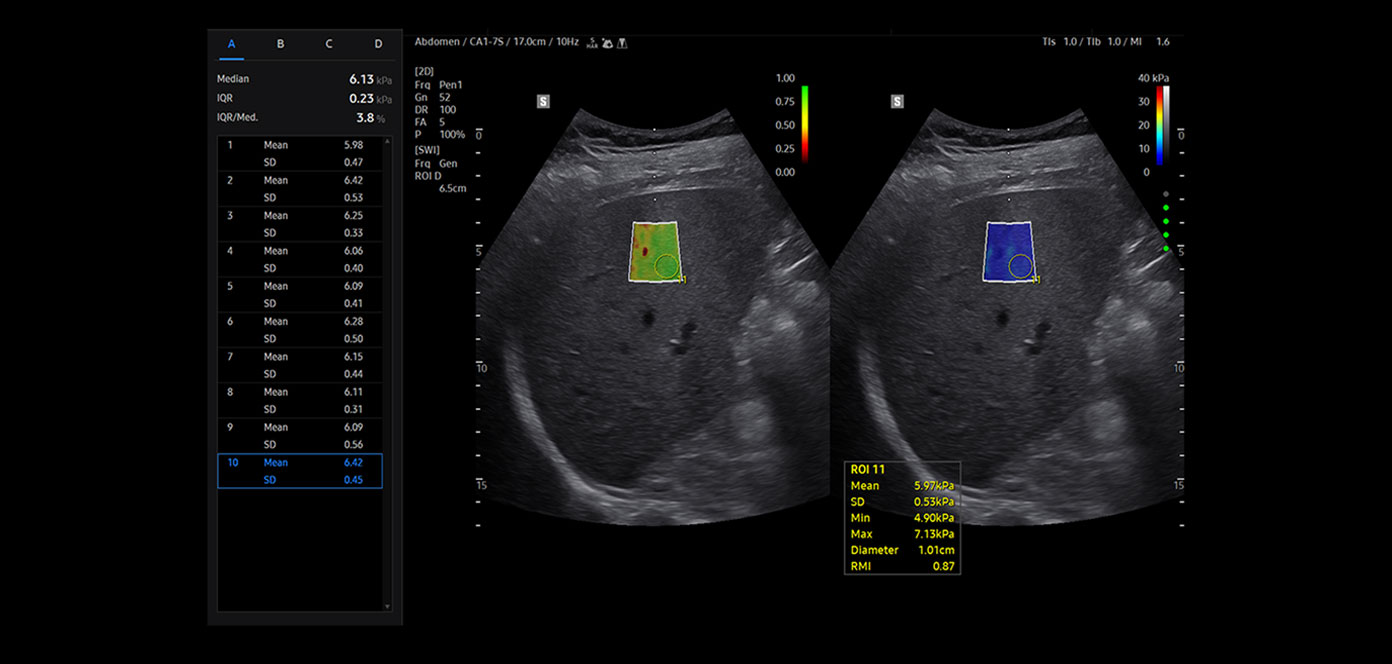This screenshot has width=1392, height=664.
Task: Click the MI 1.6 readout
Action: 1150,42
